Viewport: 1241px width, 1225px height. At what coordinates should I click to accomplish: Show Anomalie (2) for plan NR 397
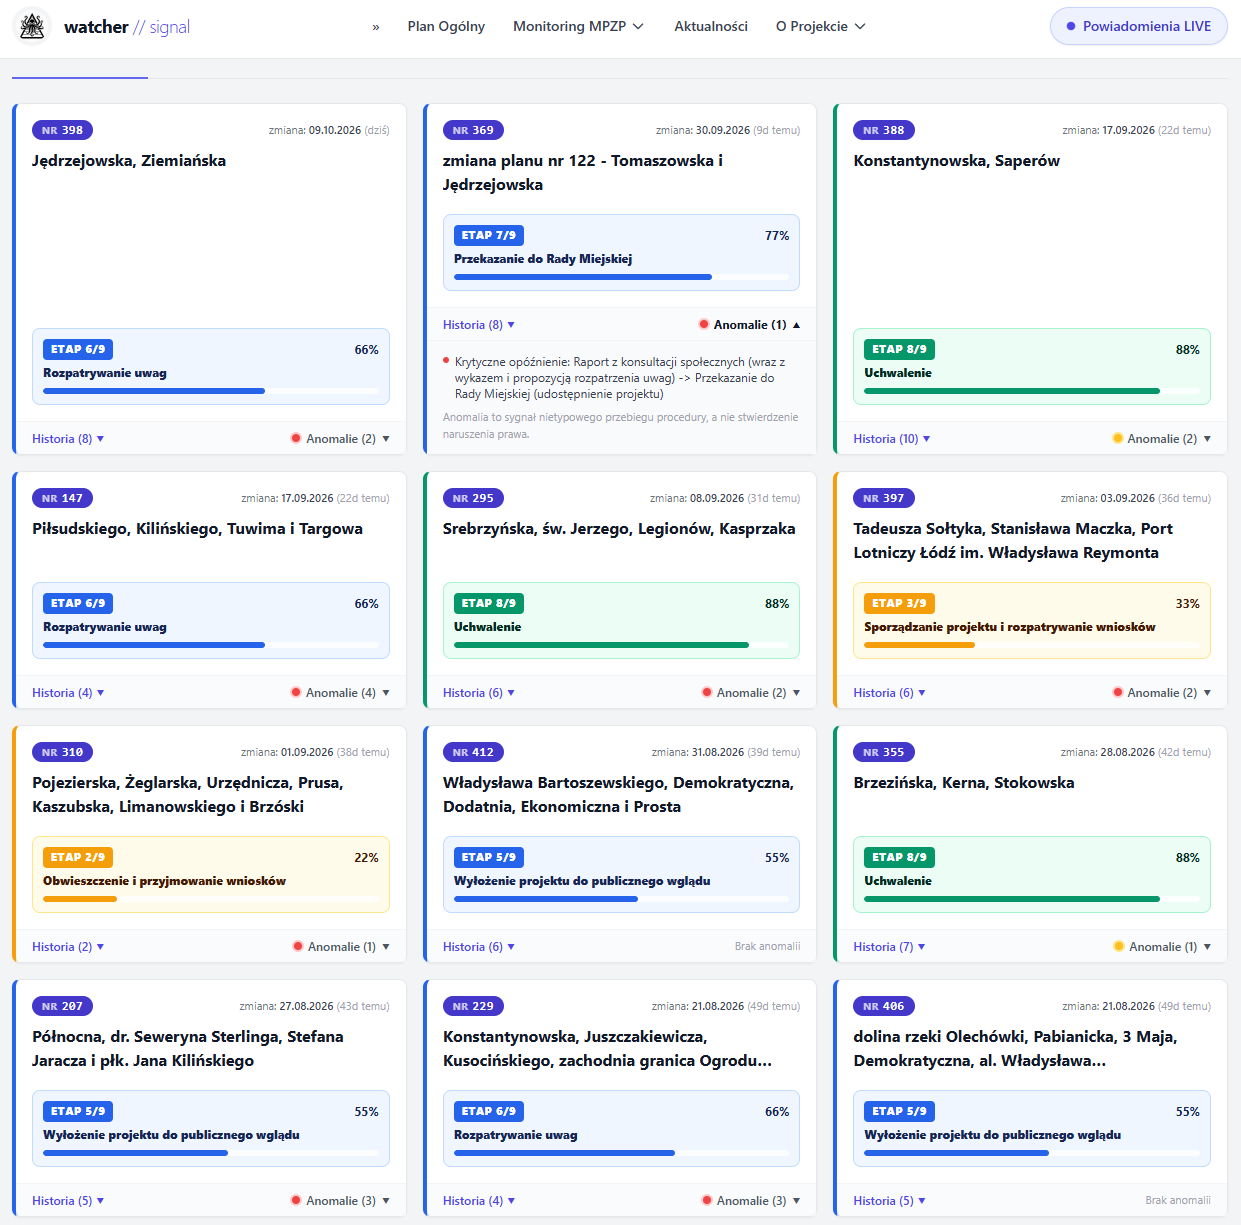click(1162, 693)
